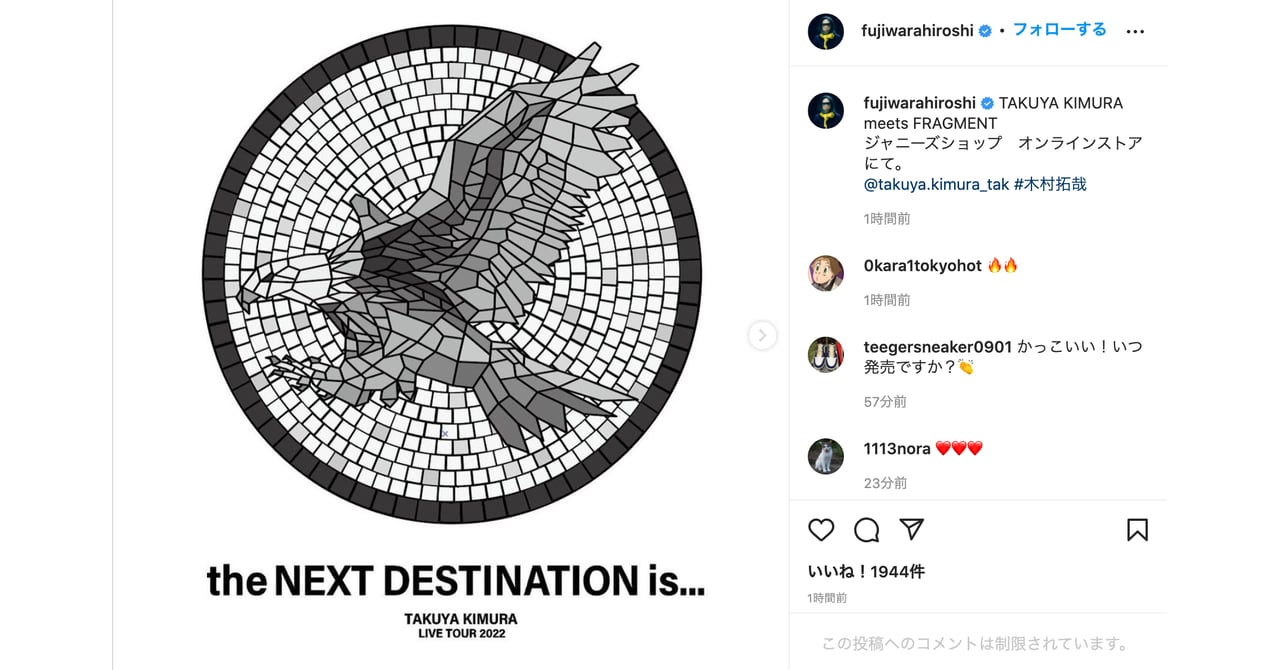Click the フォローする follow button
This screenshot has height=670, width=1280.
(1059, 30)
